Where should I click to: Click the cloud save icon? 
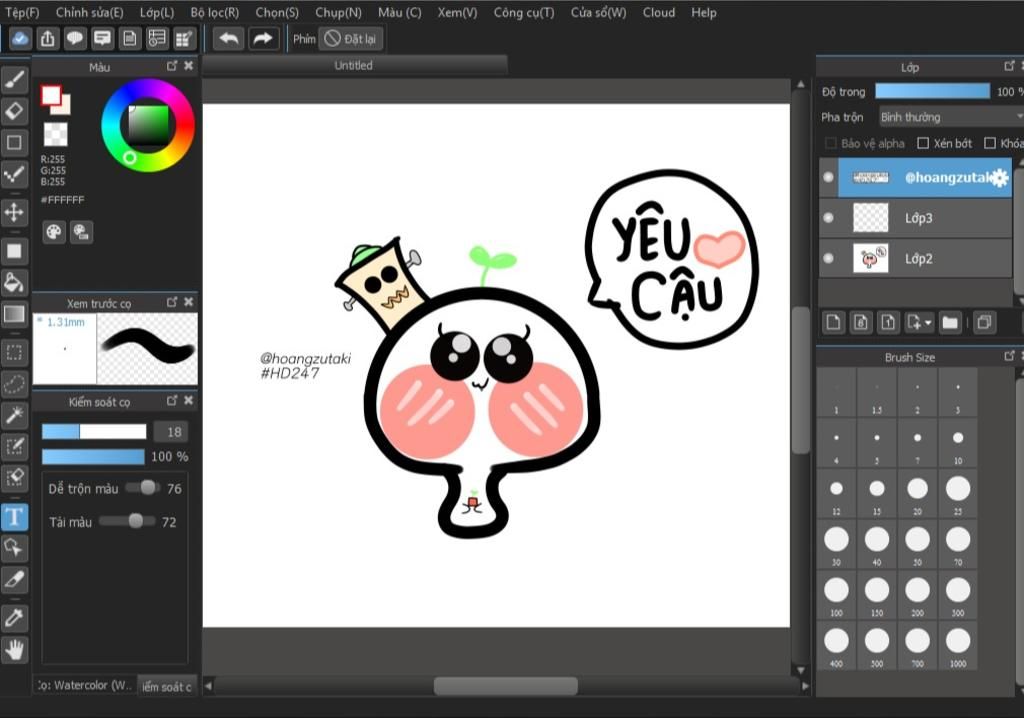coord(20,39)
